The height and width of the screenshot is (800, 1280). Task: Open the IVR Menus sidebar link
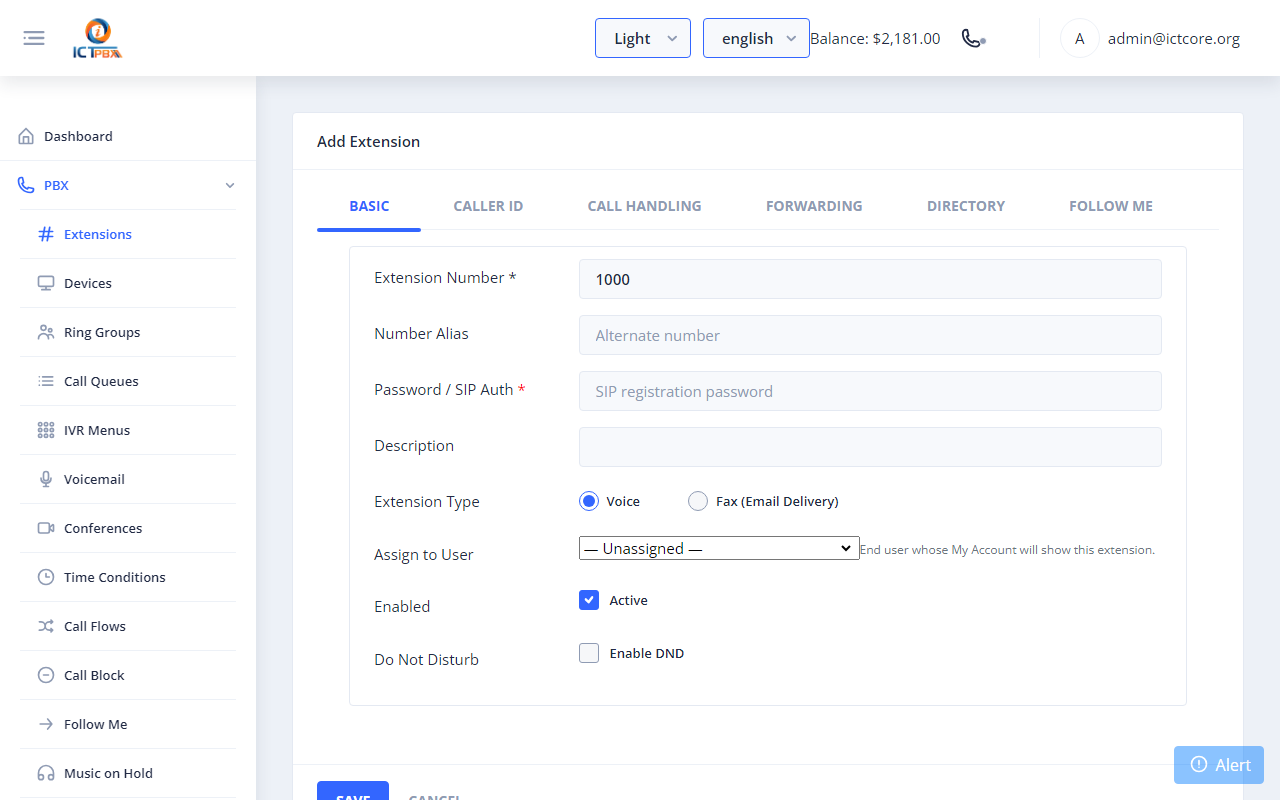[128, 430]
